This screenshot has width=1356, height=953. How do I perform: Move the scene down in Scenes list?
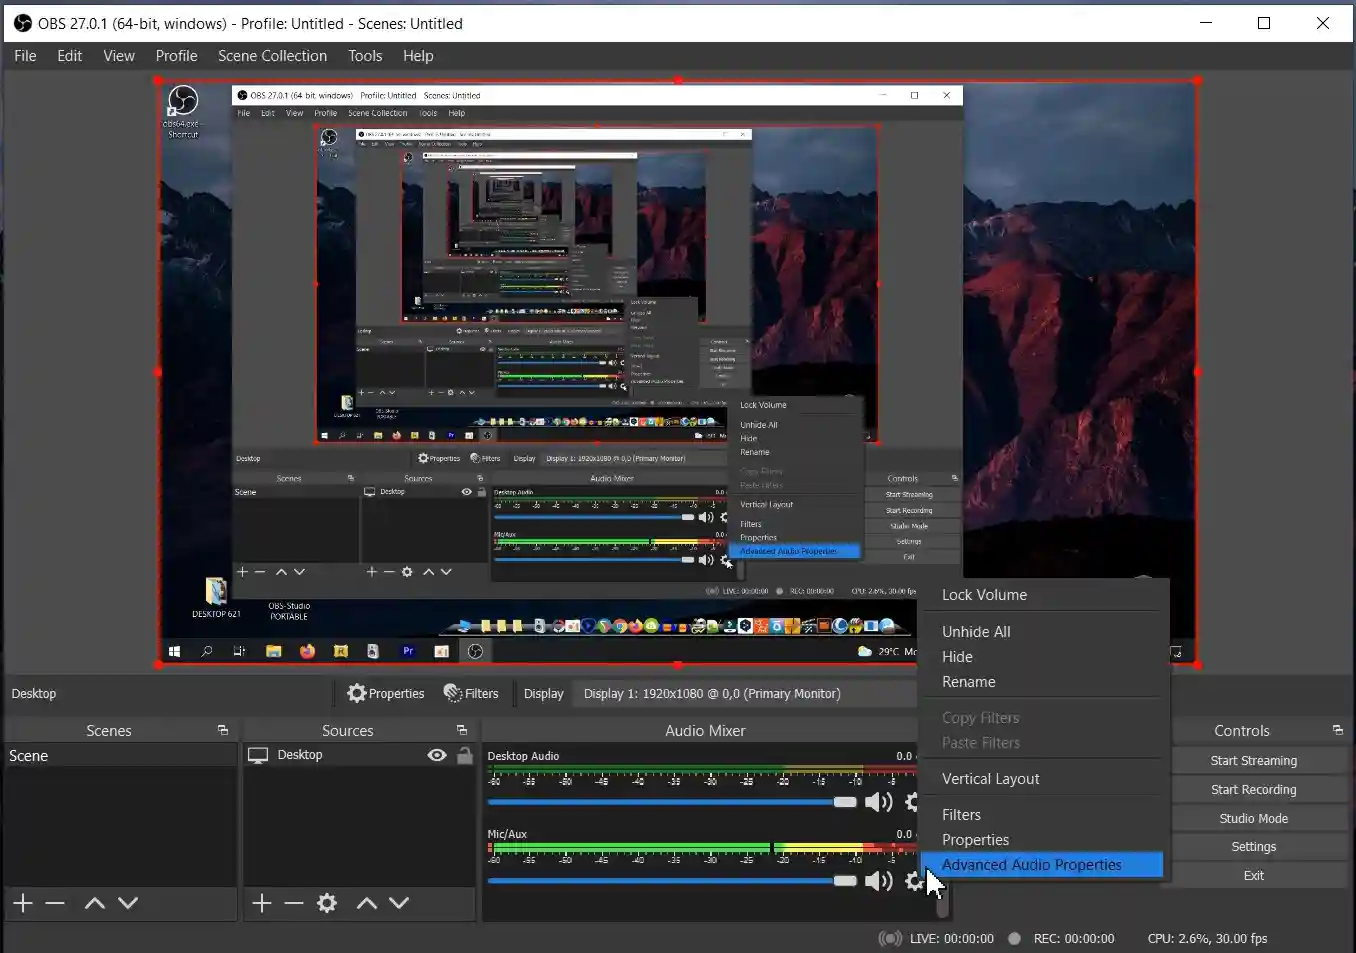click(128, 903)
